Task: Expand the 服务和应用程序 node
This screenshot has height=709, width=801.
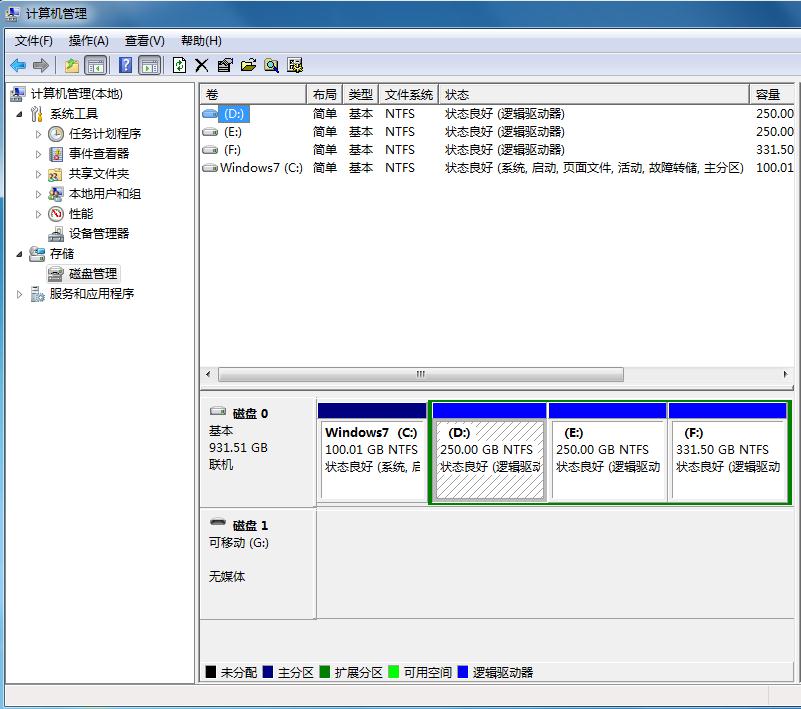Action: click(19, 293)
